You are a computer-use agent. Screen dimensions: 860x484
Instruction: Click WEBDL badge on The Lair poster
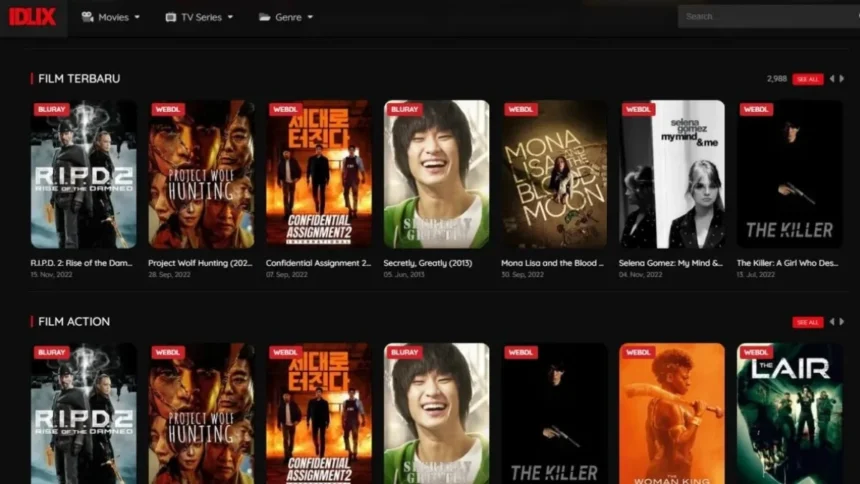pos(756,352)
